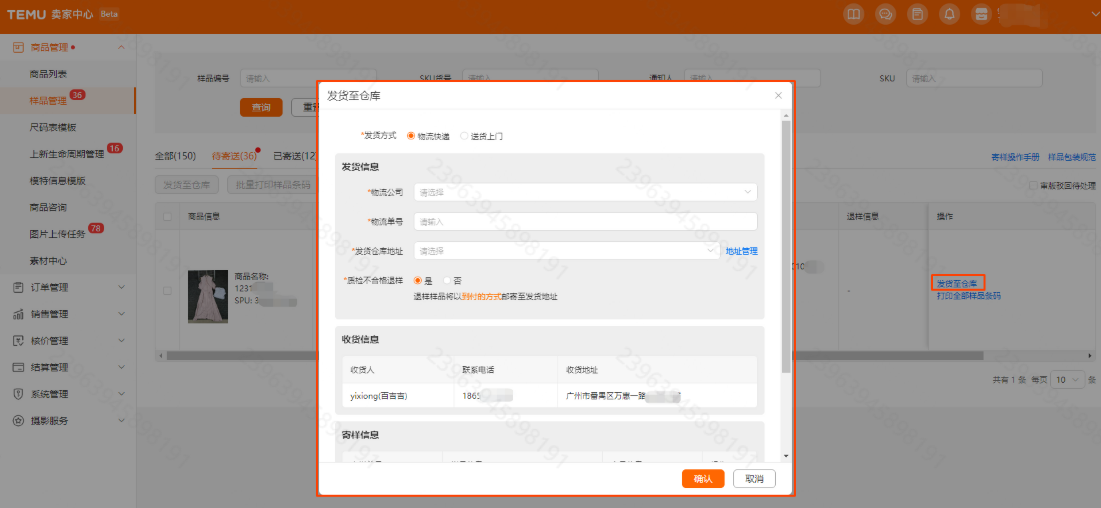The width and height of the screenshot is (1101, 508).
Task: Click the 核价管理 sidebar icon
Action: pos(18,341)
